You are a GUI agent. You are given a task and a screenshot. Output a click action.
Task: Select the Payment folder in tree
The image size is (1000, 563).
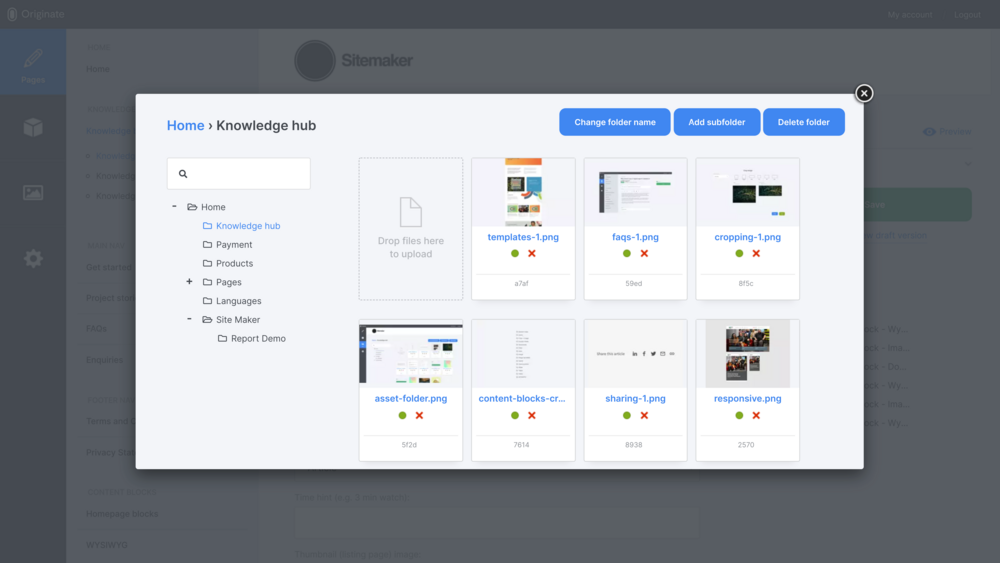pyautogui.click(x=234, y=245)
